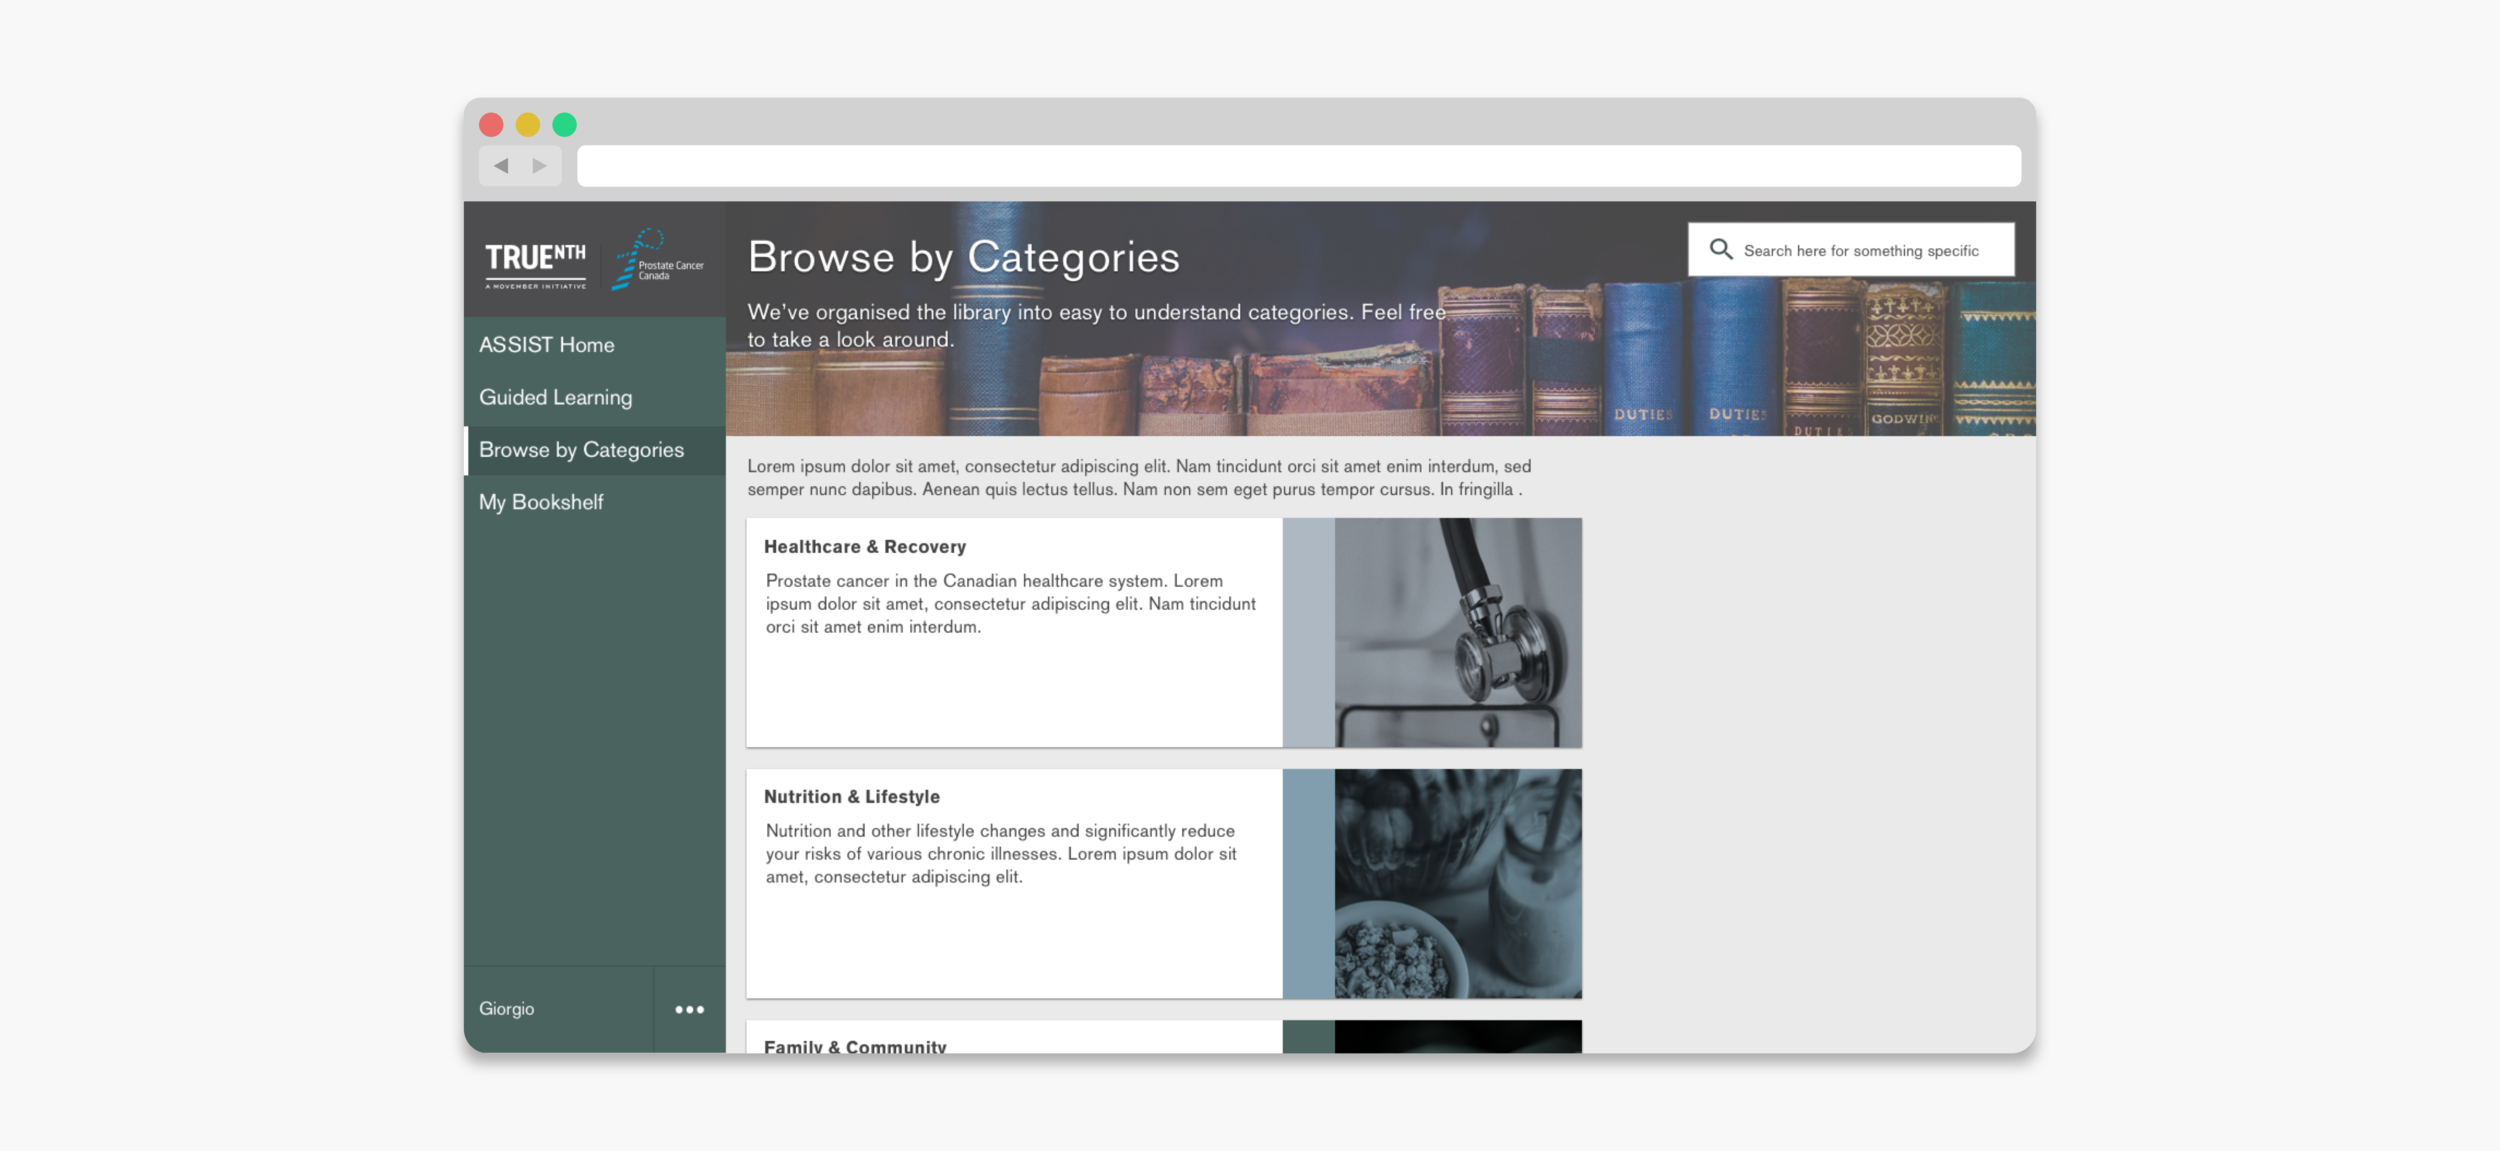Open Nutrition & Lifestyle category title
Viewport: 2500px width, 1151px height.
851,797
